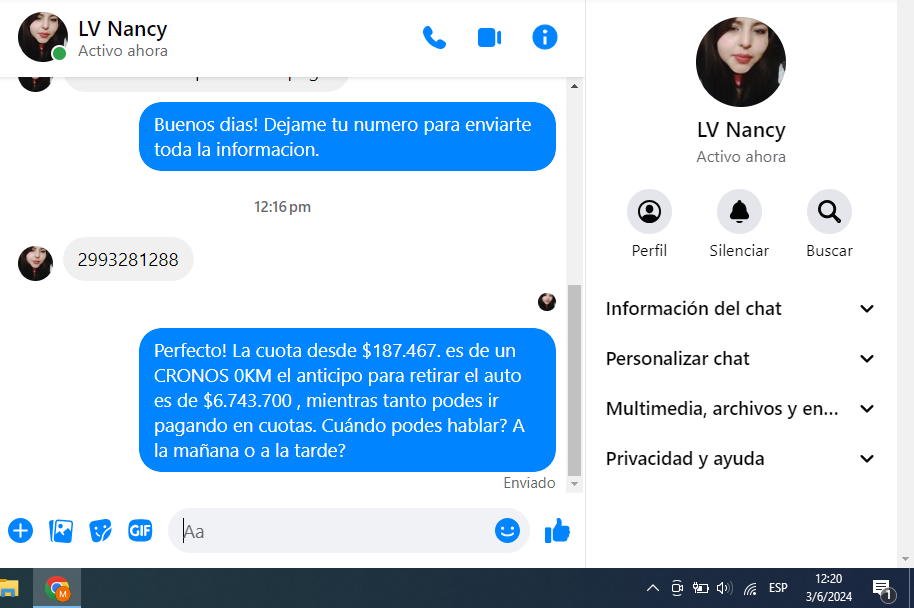Viewport: 914px width, 608px height.
Task: Choose a sticker from sticker icon
Action: pyautogui.click(x=100, y=531)
